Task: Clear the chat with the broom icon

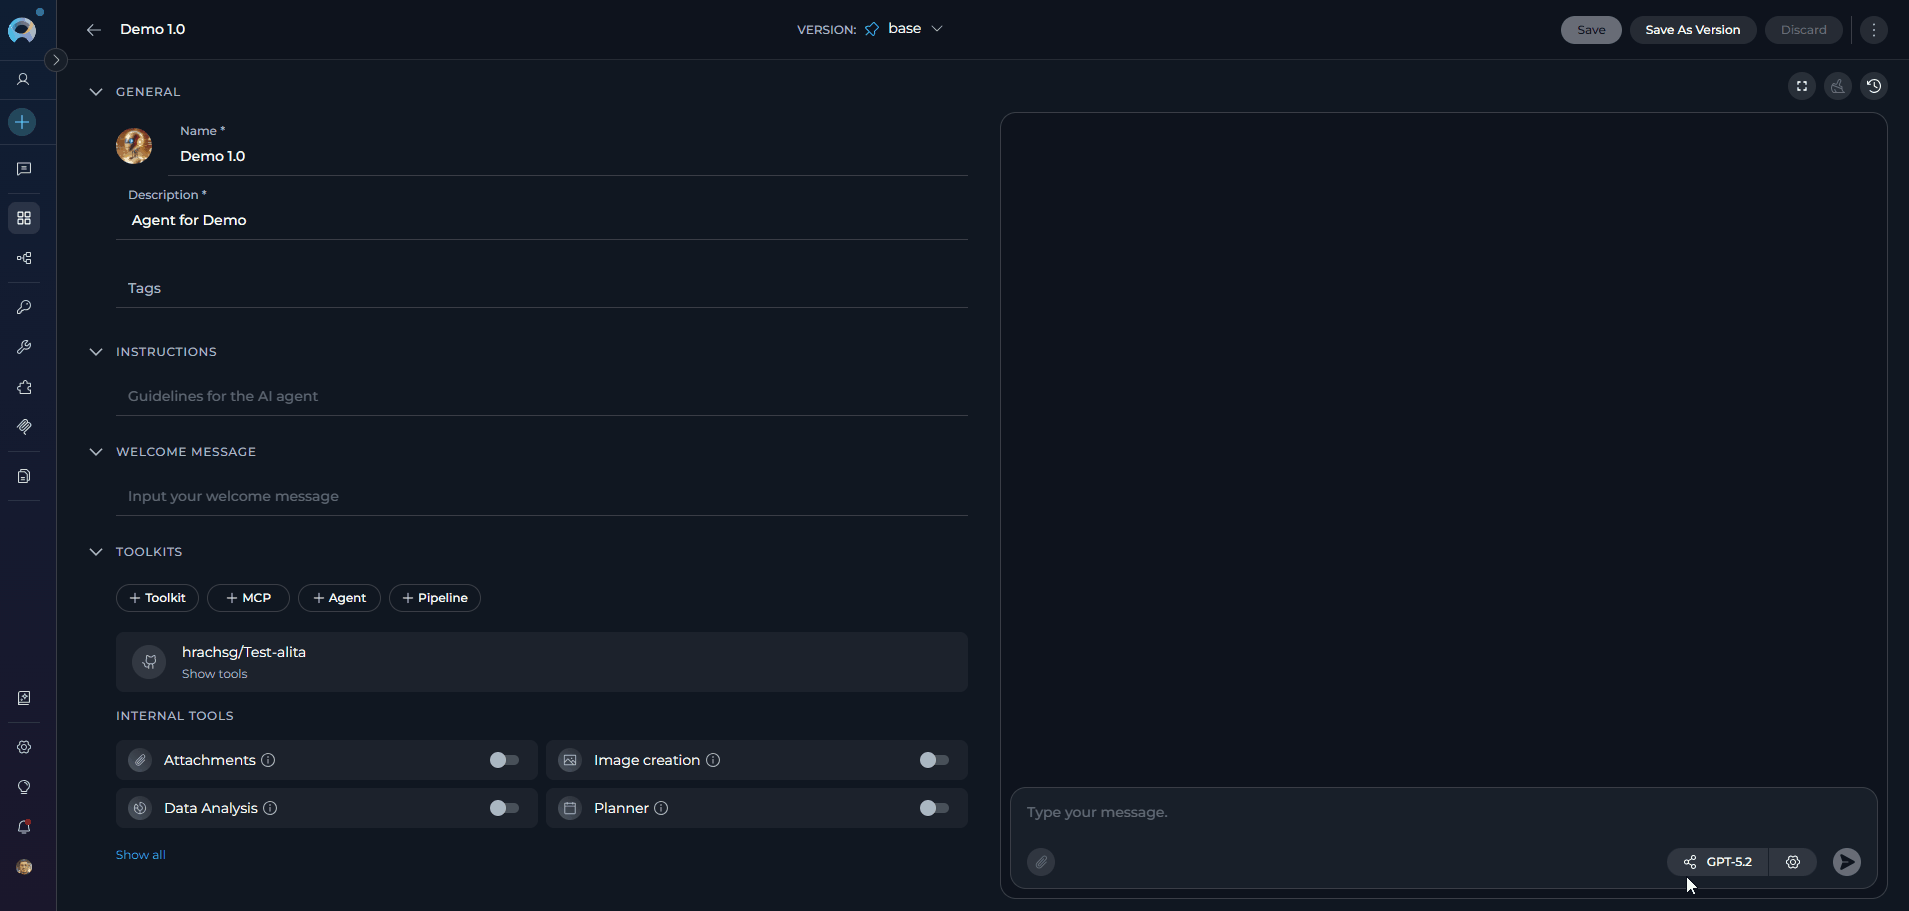Action: click(x=1838, y=86)
